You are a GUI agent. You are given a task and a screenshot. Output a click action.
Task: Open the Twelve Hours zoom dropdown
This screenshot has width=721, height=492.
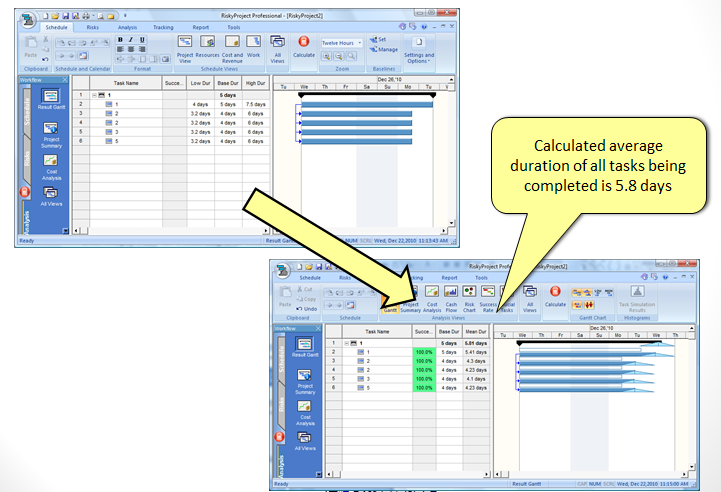tap(342, 43)
